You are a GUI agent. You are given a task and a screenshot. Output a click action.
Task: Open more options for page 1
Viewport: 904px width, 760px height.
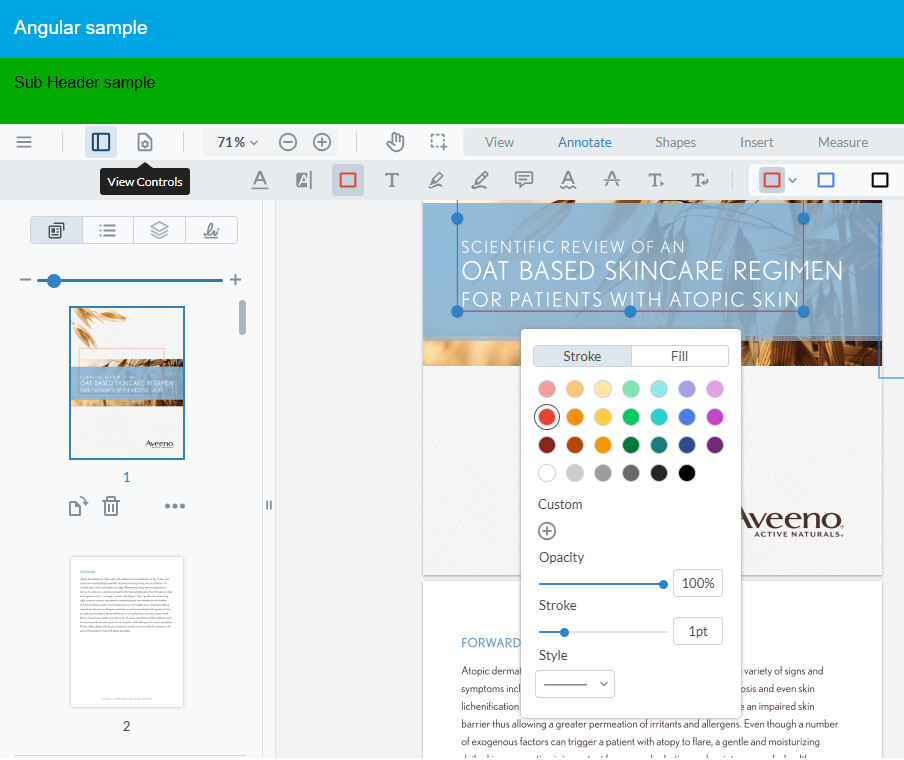click(175, 506)
